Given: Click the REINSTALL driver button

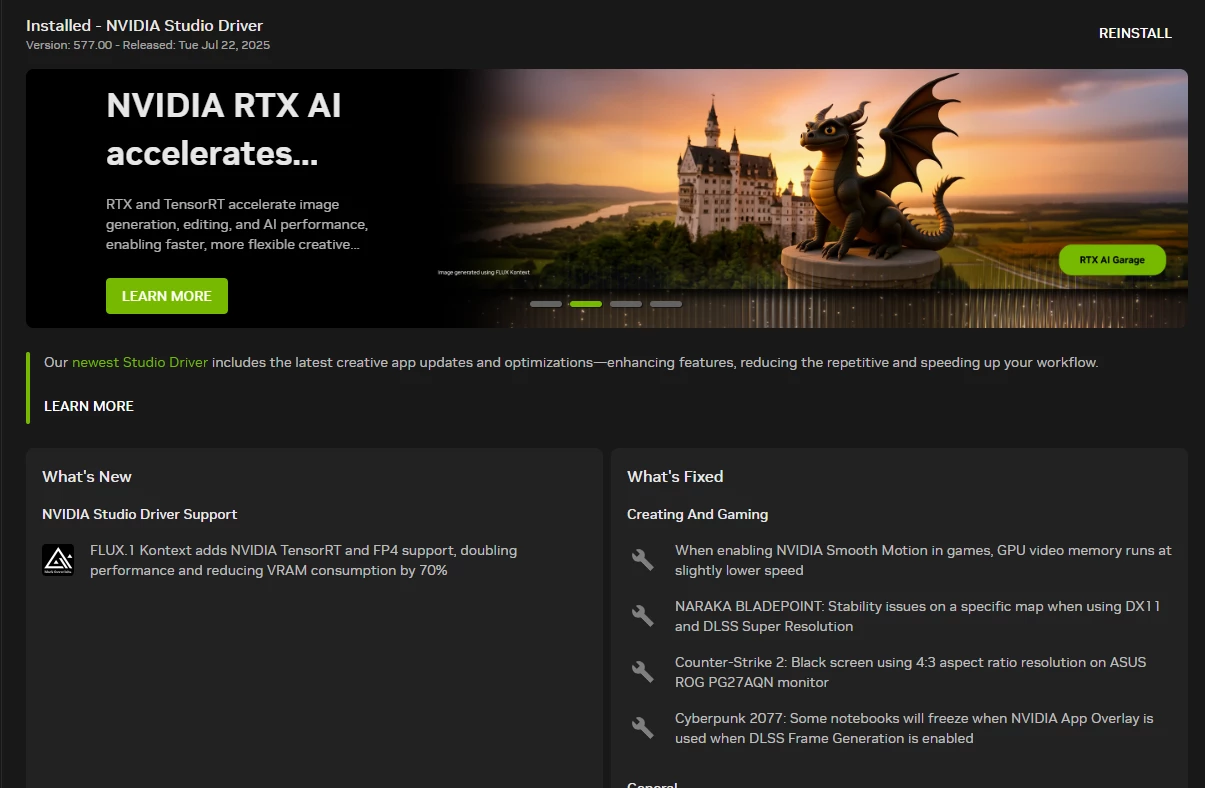Looking at the screenshot, I should pyautogui.click(x=1135, y=33).
